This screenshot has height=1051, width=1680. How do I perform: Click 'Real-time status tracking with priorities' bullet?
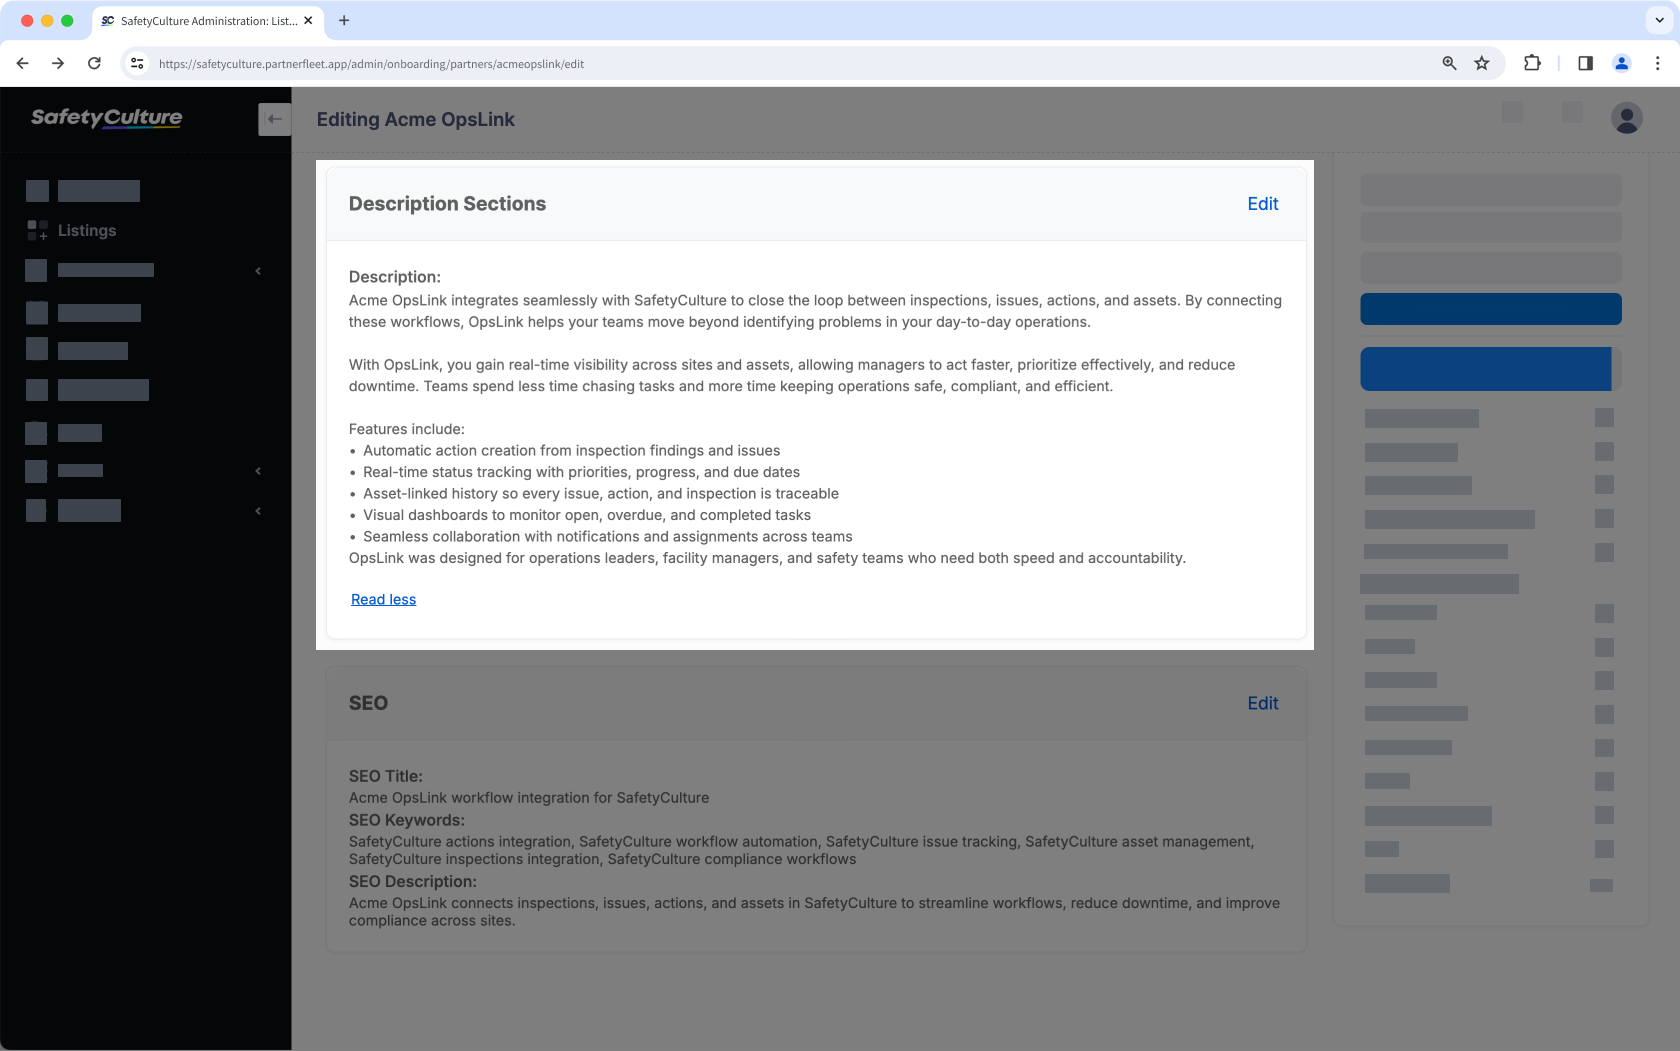tap(581, 472)
